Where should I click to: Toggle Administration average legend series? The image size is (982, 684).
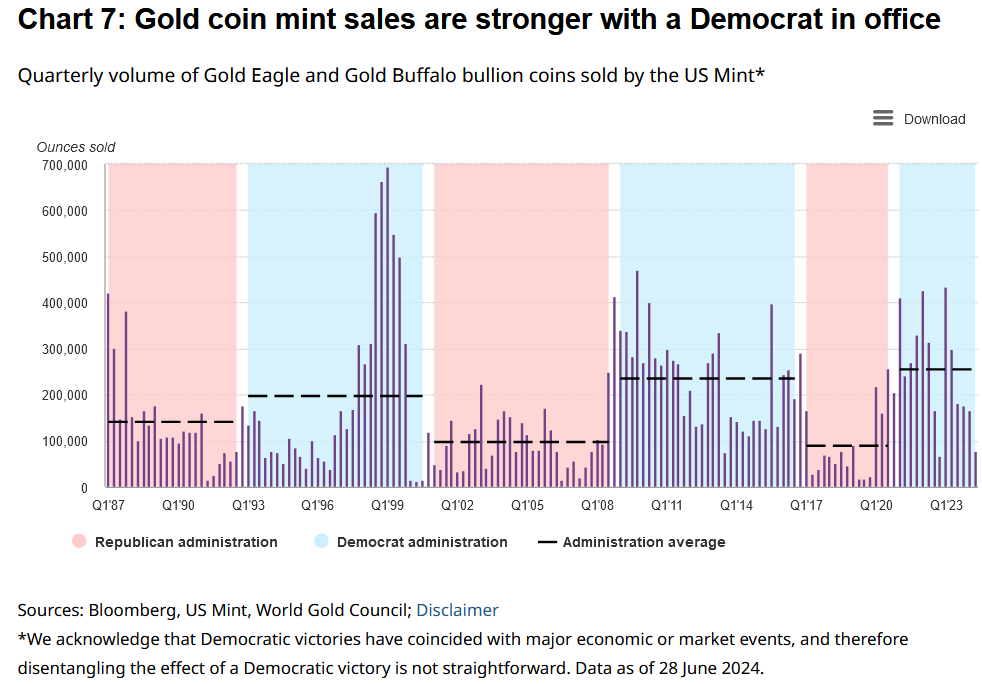pos(643,542)
